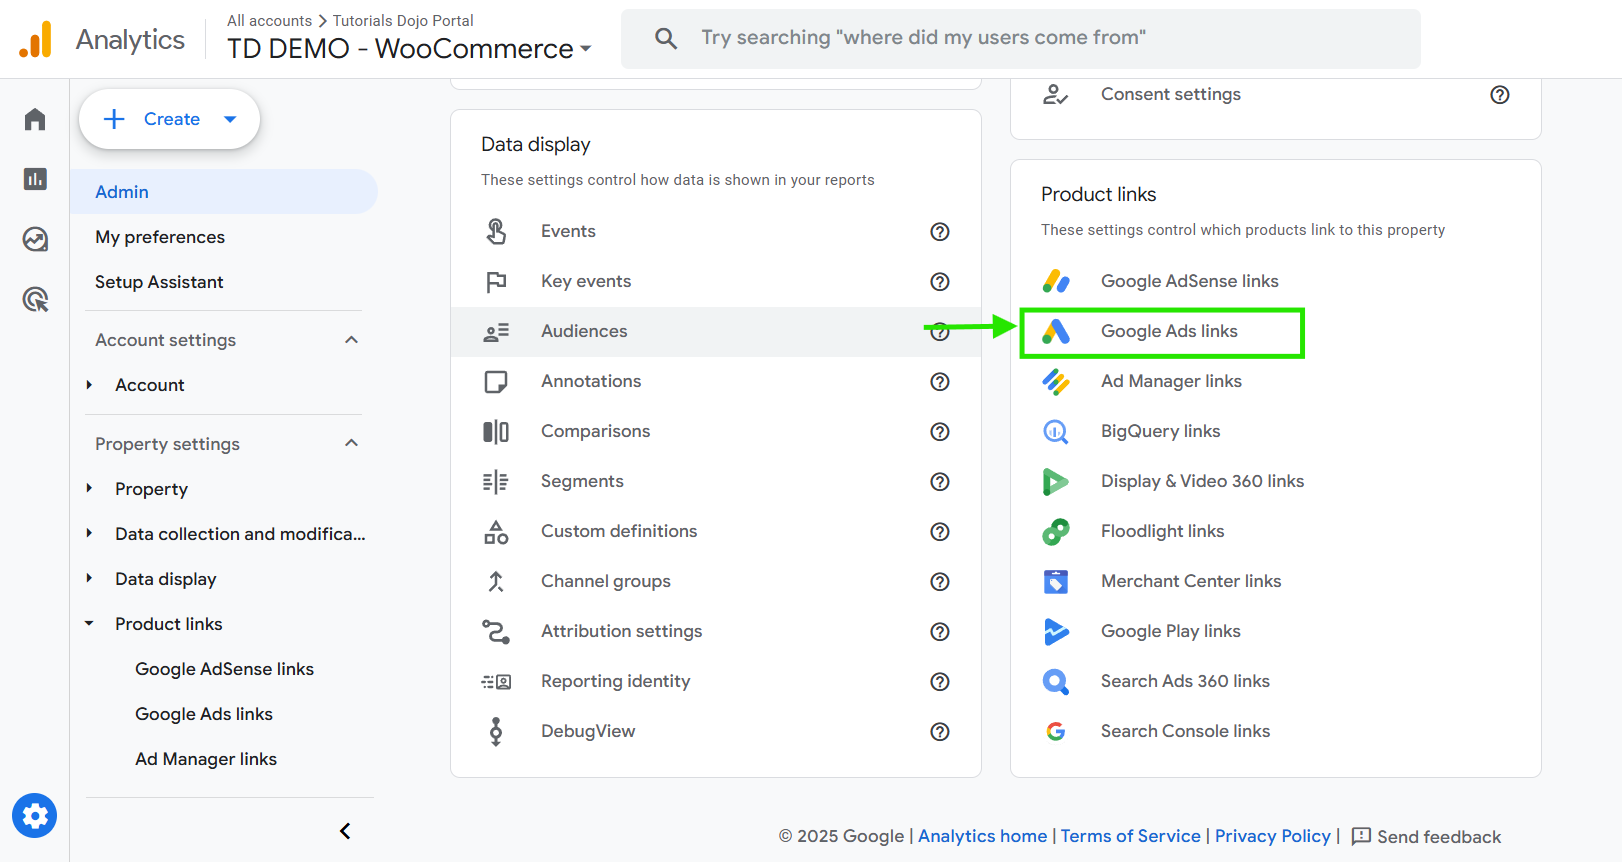1622x862 pixels.
Task: Click the Search Console Google logo icon
Action: click(1056, 731)
